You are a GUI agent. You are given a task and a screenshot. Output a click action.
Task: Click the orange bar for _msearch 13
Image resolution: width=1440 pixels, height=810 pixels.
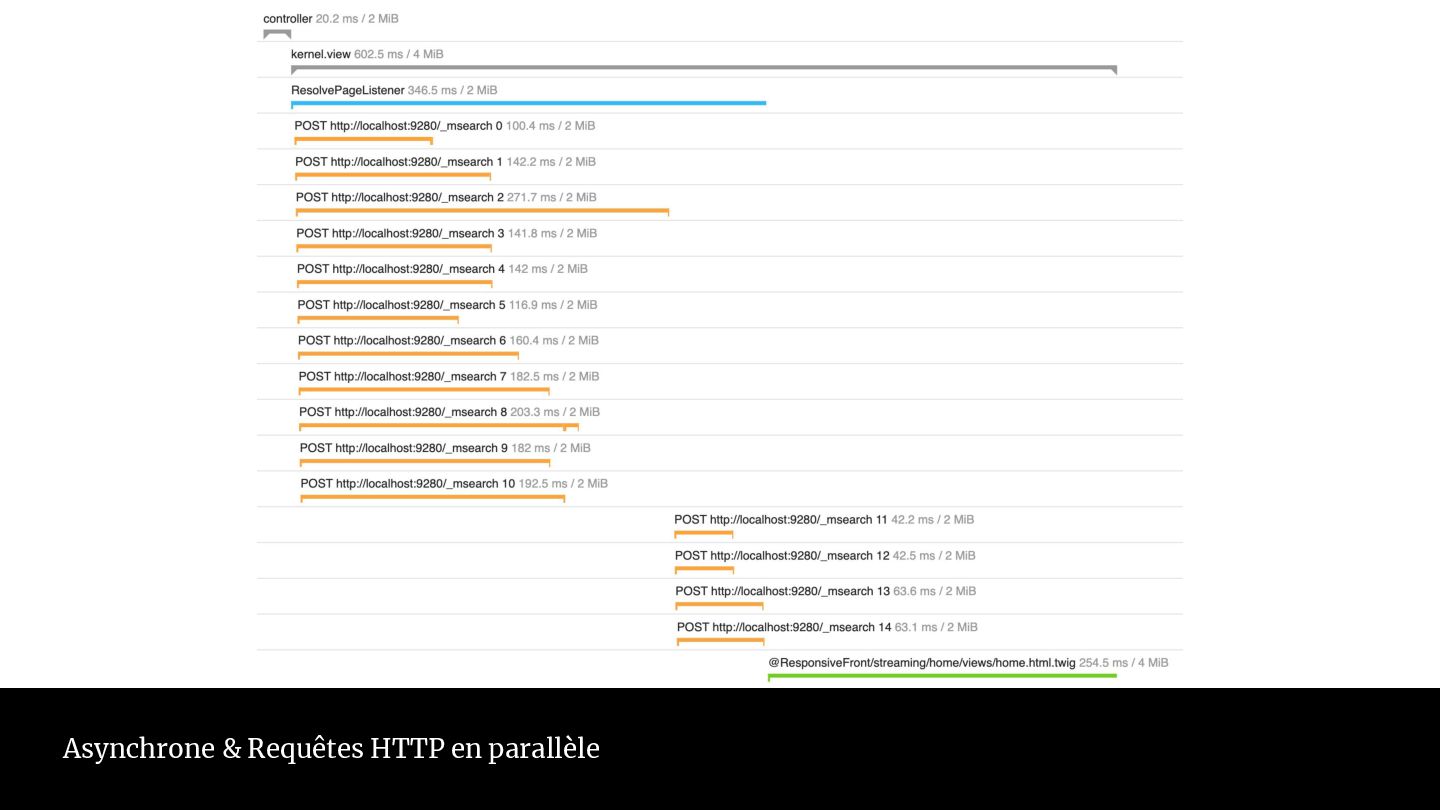pos(719,605)
